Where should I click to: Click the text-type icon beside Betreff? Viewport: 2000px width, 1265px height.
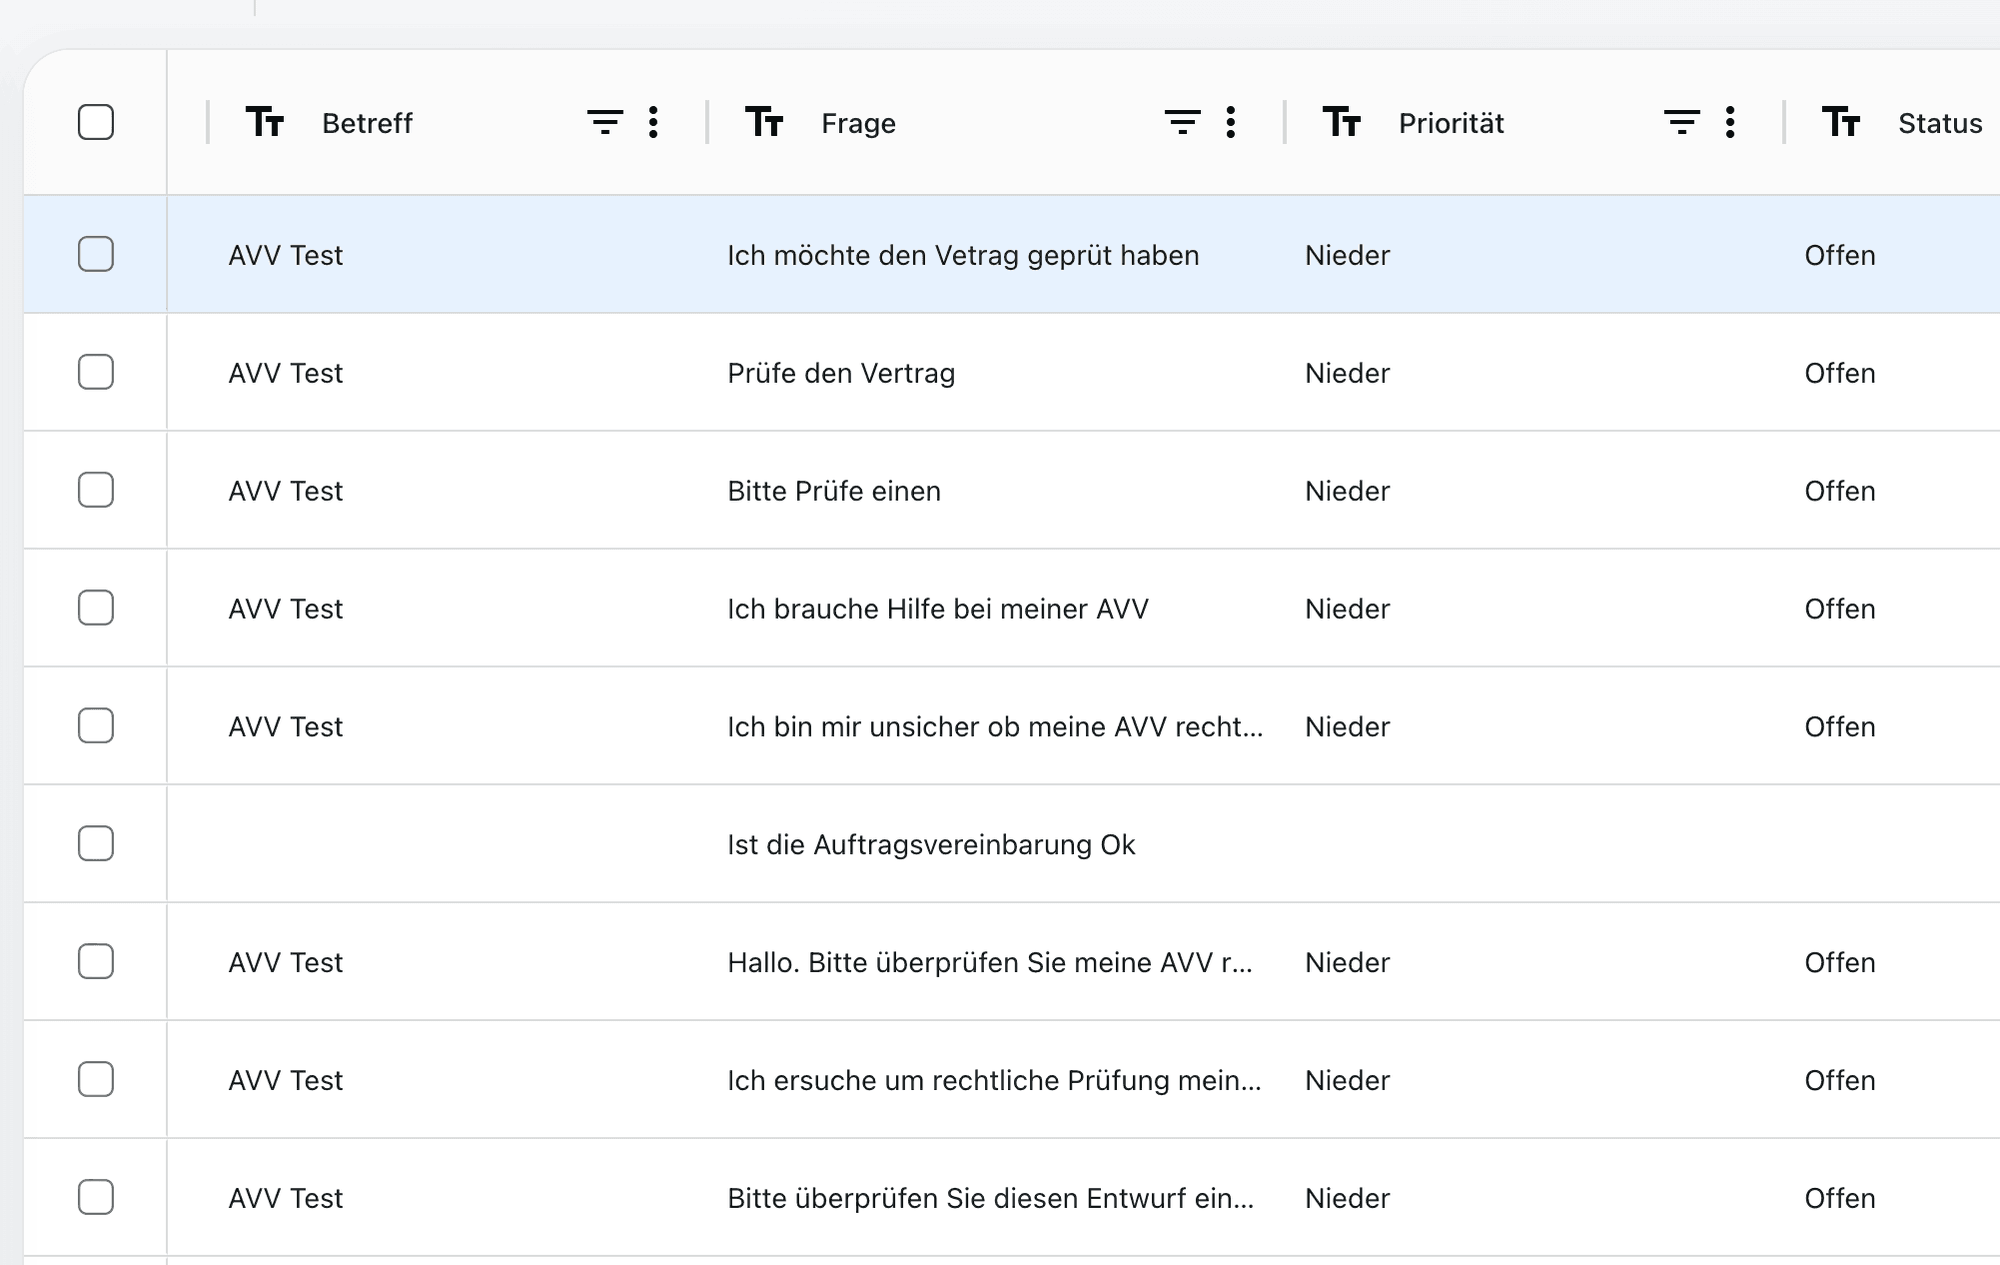point(265,122)
